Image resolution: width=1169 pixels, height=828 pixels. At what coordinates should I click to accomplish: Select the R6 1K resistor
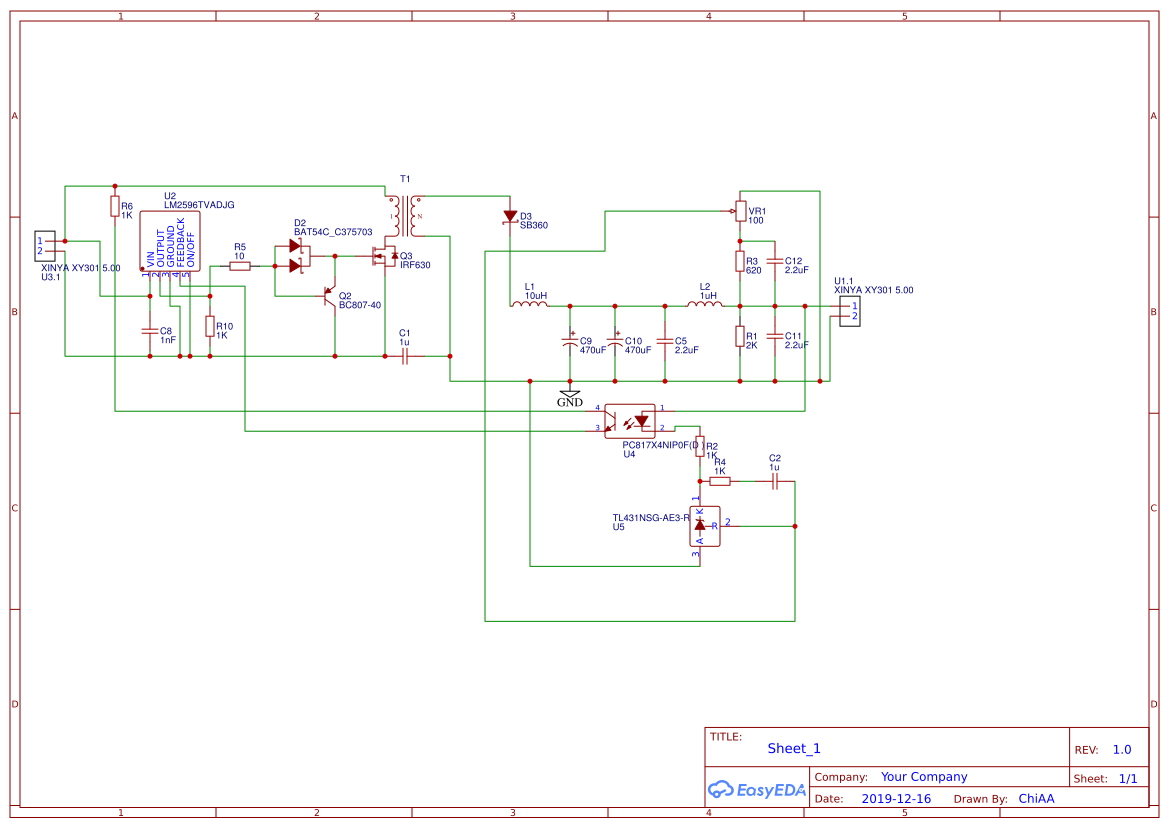click(x=115, y=206)
